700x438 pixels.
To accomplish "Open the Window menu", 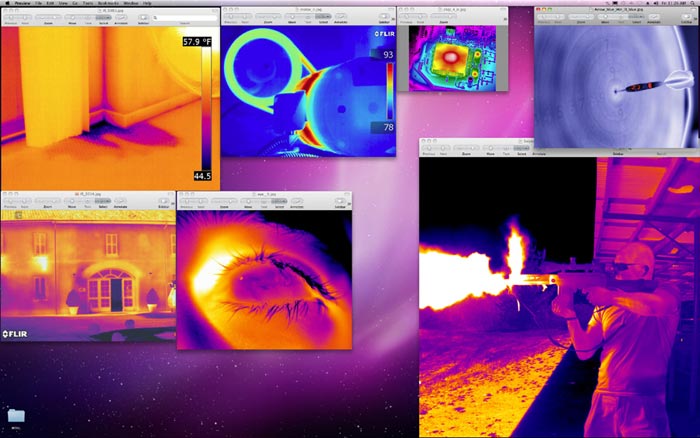I will 131,3.
